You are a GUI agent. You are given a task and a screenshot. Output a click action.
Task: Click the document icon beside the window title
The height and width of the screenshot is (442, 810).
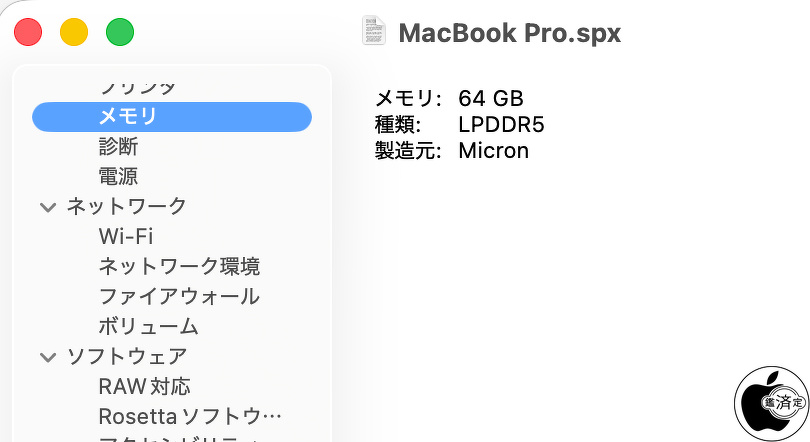374,31
